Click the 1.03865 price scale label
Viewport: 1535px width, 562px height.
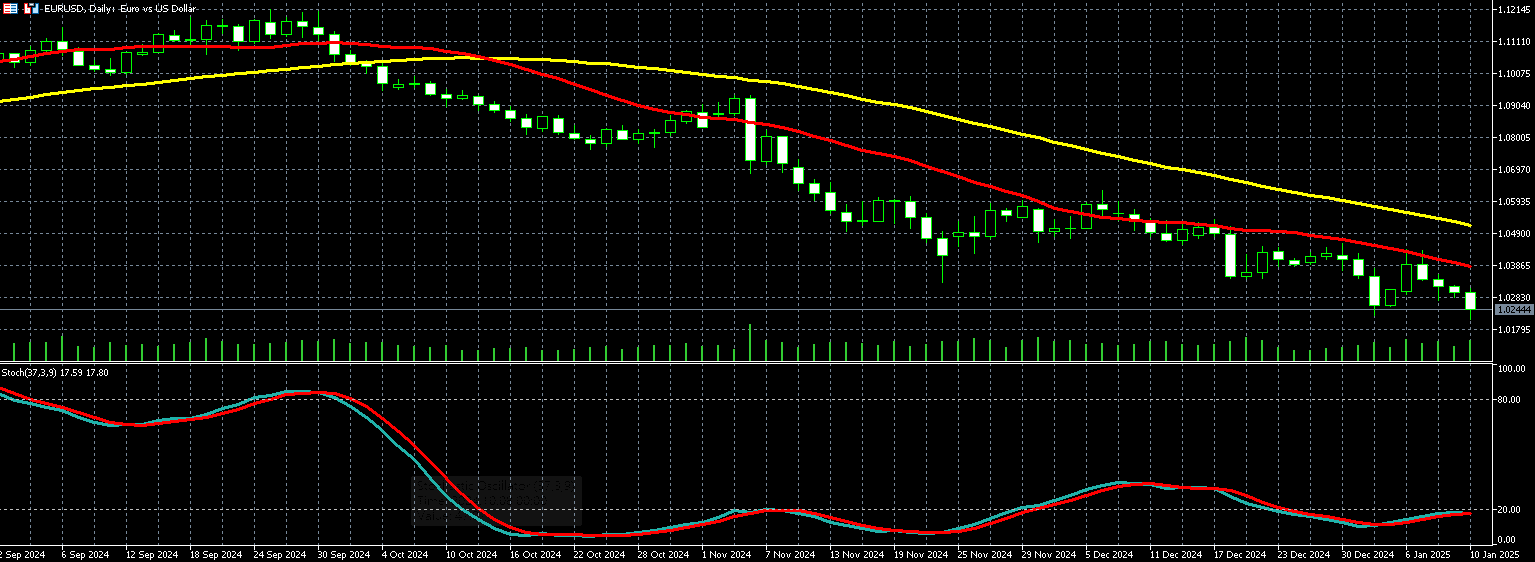pos(1512,266)
